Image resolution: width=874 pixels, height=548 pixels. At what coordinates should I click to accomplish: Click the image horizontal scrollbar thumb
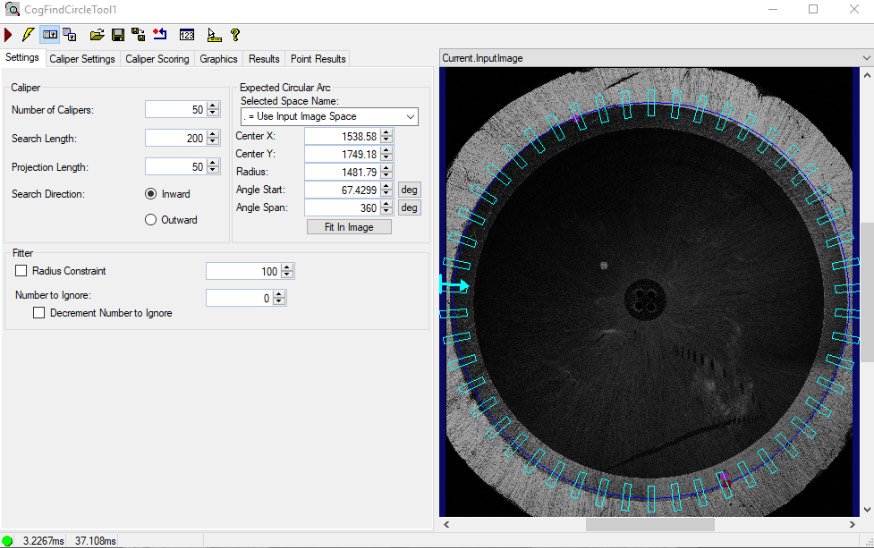pyautogui.click(x=650, y=524)
